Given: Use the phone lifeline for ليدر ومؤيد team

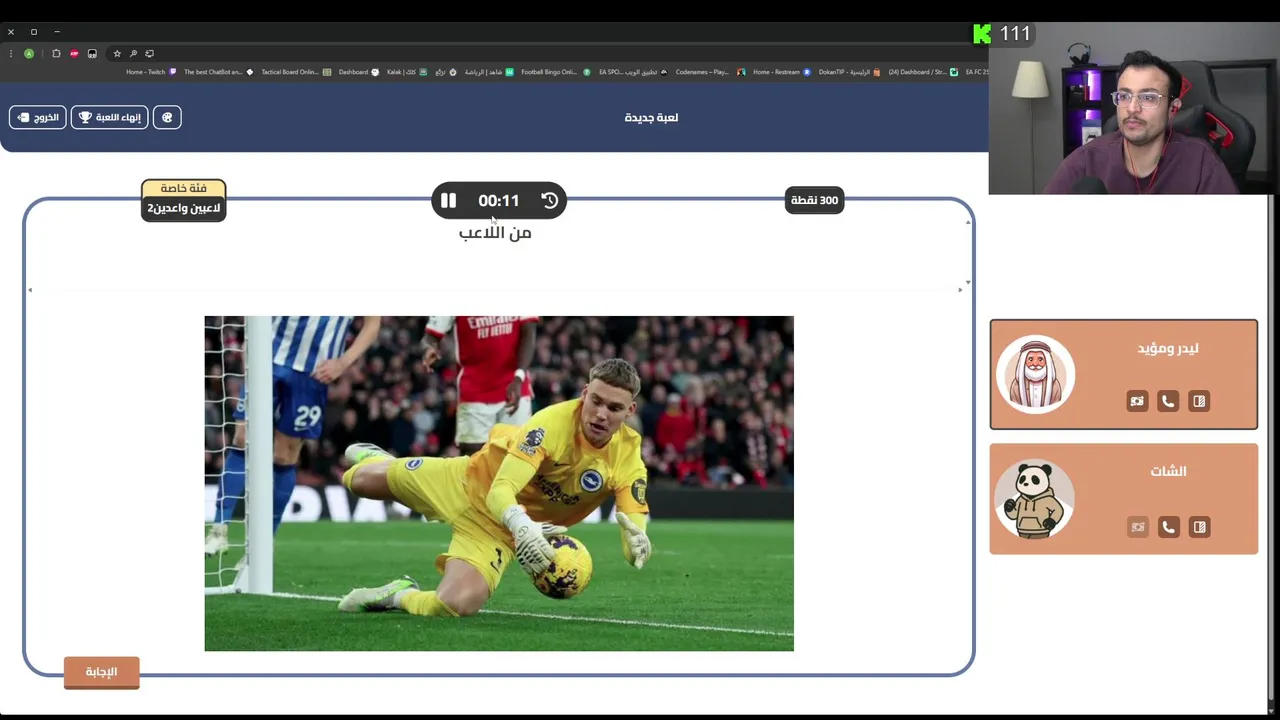Looking at the screenshot, I should point(1168,401).
